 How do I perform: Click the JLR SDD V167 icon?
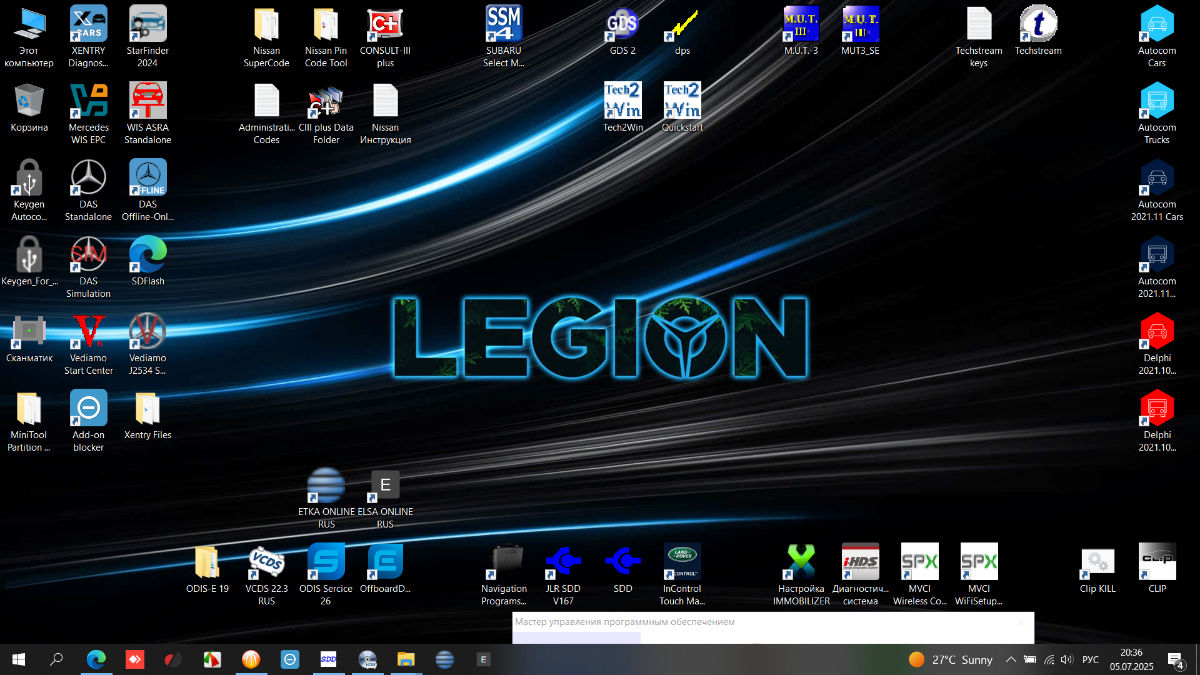pos(563,562)
